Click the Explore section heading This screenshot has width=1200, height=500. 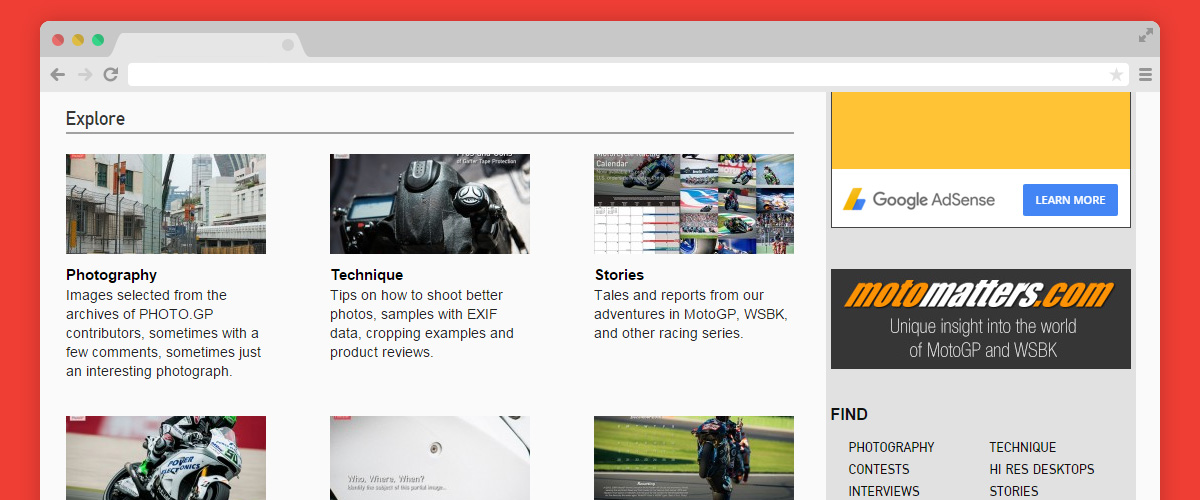(96, 119)
